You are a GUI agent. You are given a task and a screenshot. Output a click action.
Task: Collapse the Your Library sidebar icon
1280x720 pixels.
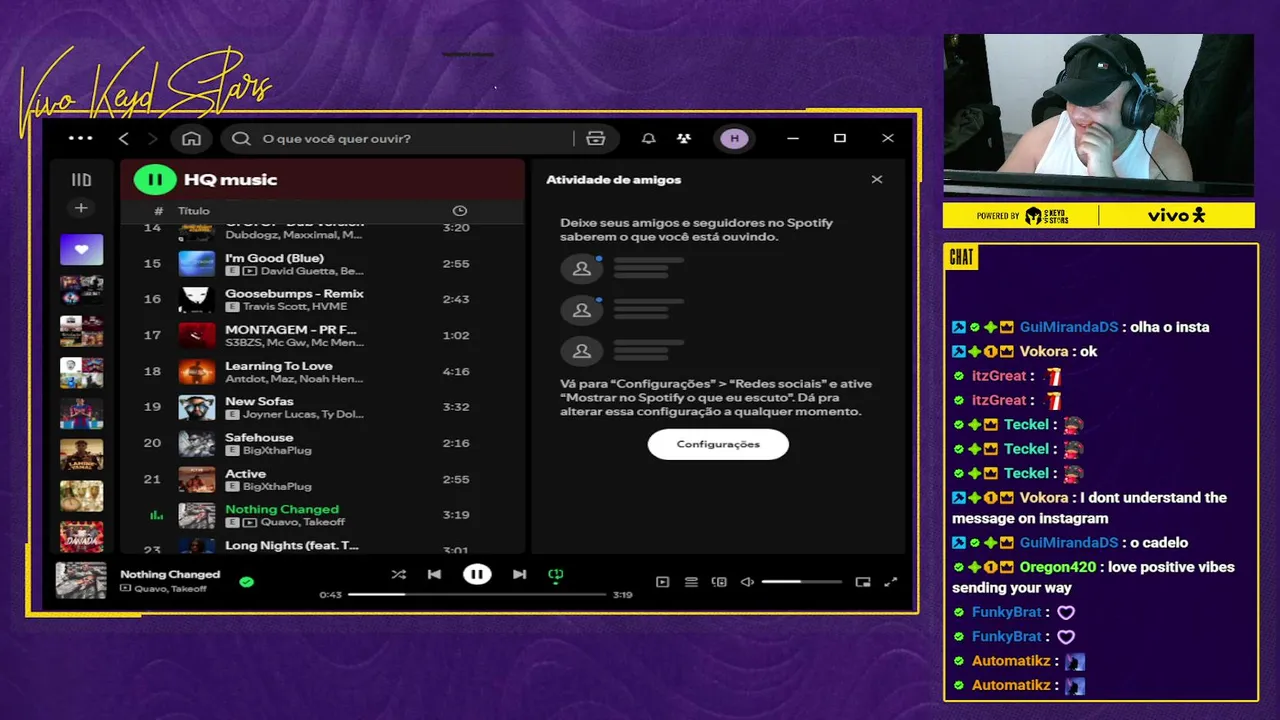(x=81, y=180)
